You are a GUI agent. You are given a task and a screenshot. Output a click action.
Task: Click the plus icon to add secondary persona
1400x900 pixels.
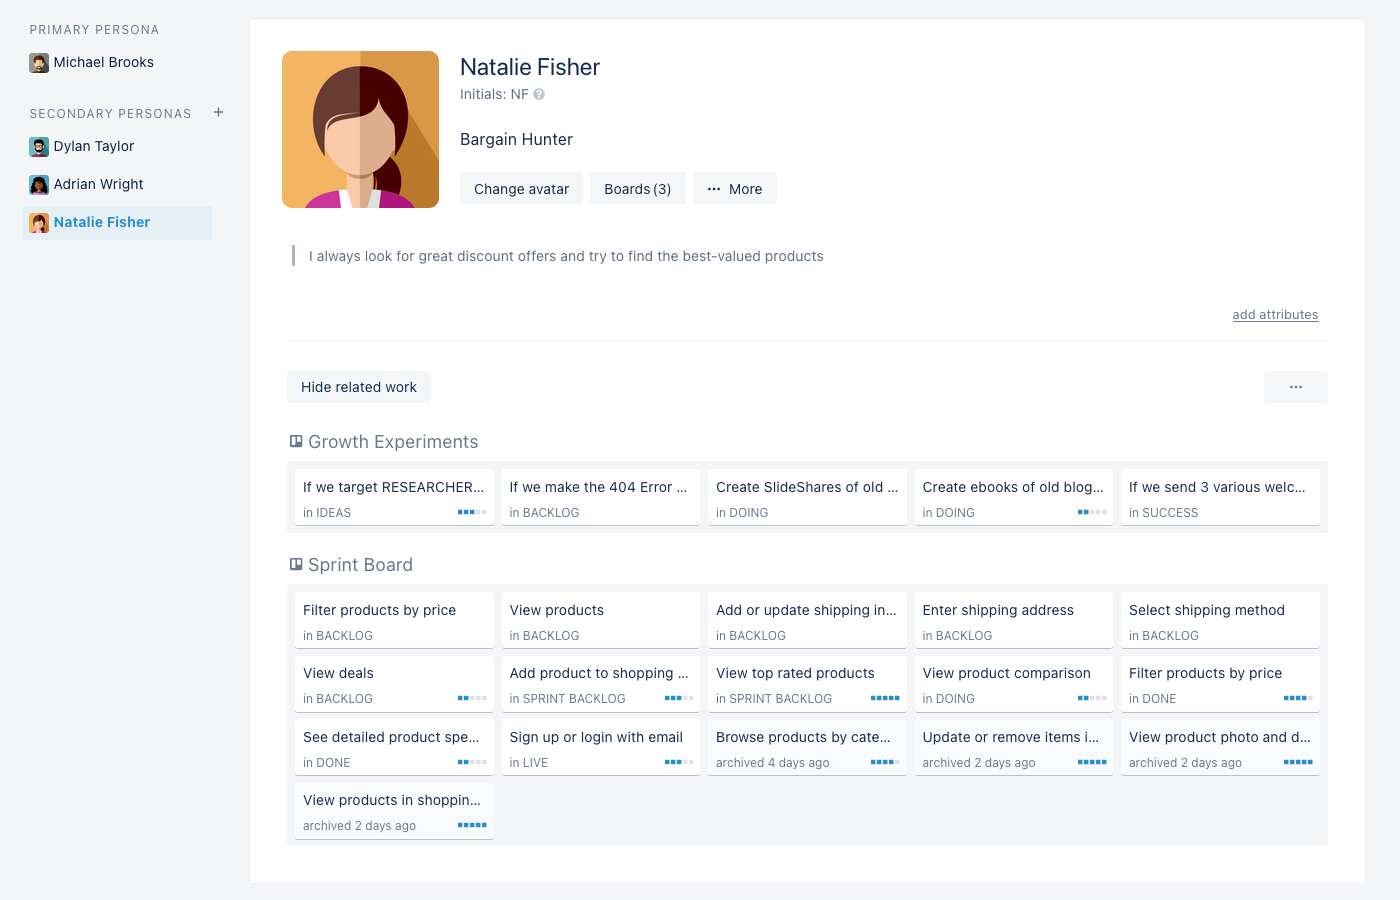pos(218,112)
